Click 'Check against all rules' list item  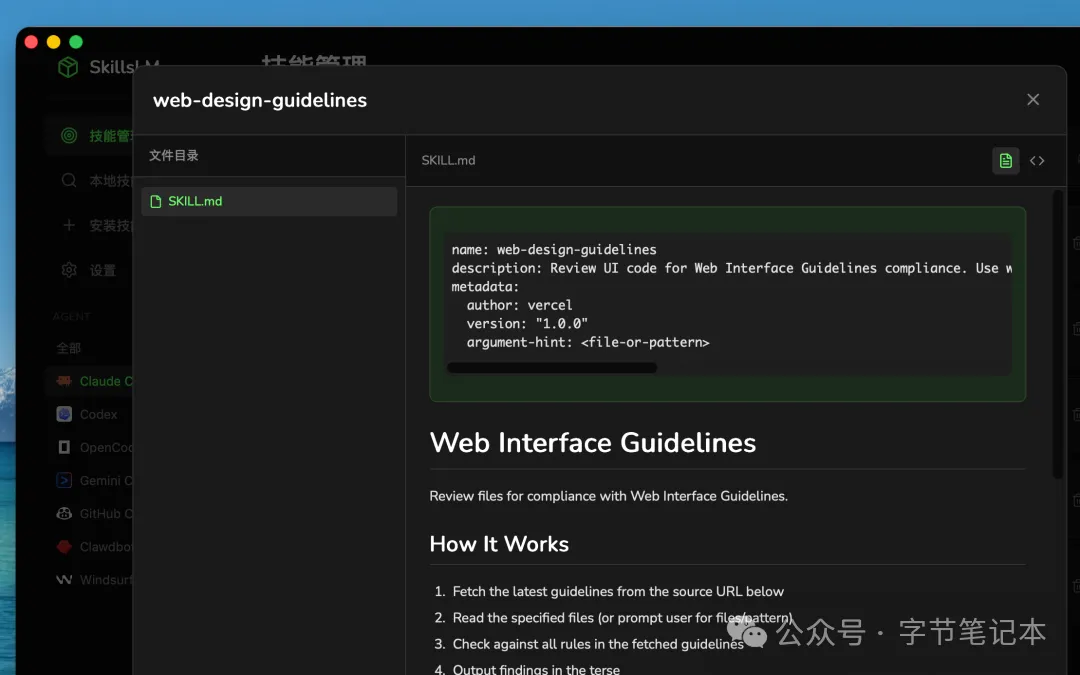pyautogui.click(x=598, y=644)
